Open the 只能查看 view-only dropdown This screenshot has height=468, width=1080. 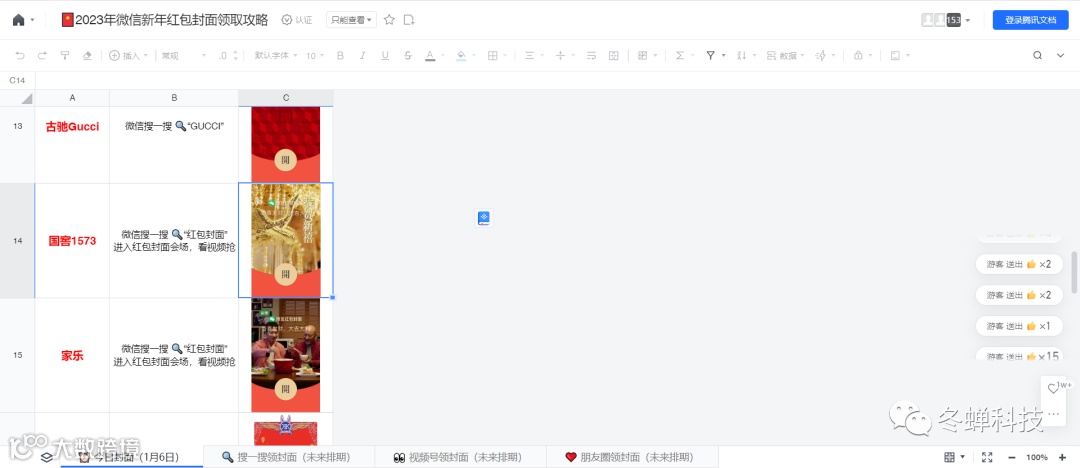point(351,20)
